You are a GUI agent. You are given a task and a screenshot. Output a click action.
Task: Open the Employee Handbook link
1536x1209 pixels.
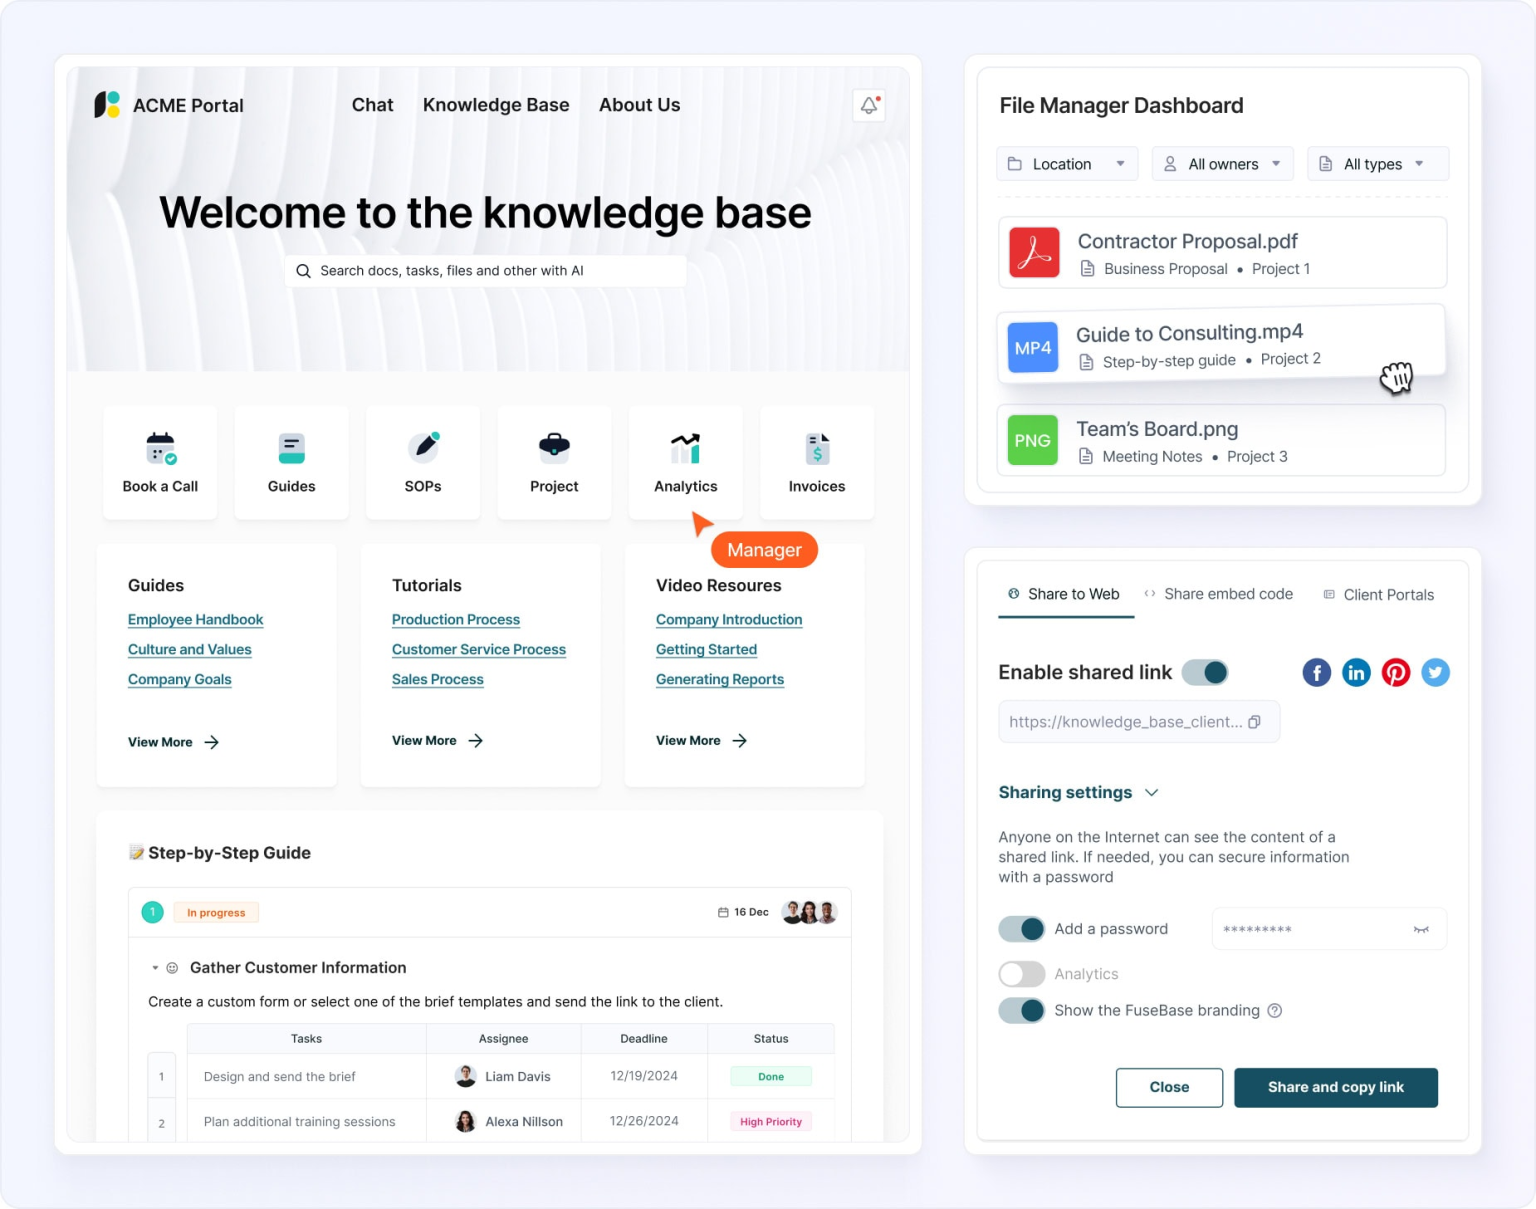pos(195,619)
